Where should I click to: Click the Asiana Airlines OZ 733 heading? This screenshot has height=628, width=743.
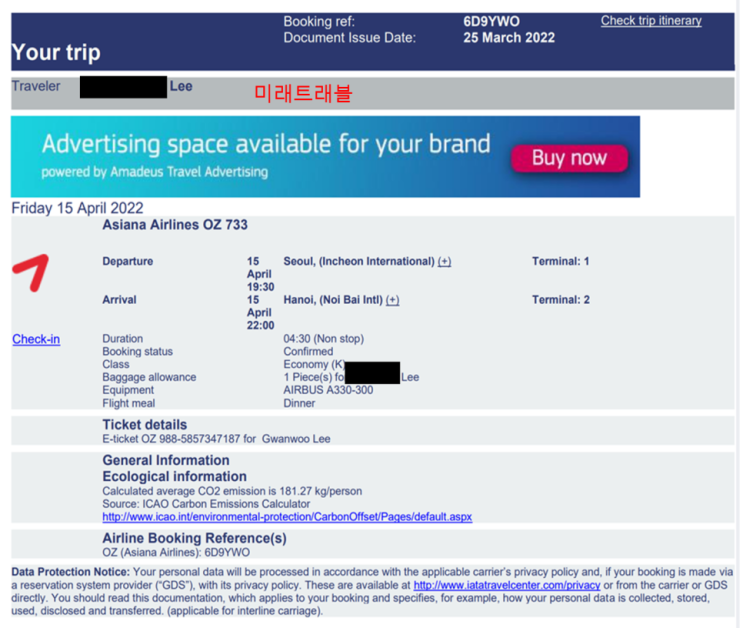(175, 225)
